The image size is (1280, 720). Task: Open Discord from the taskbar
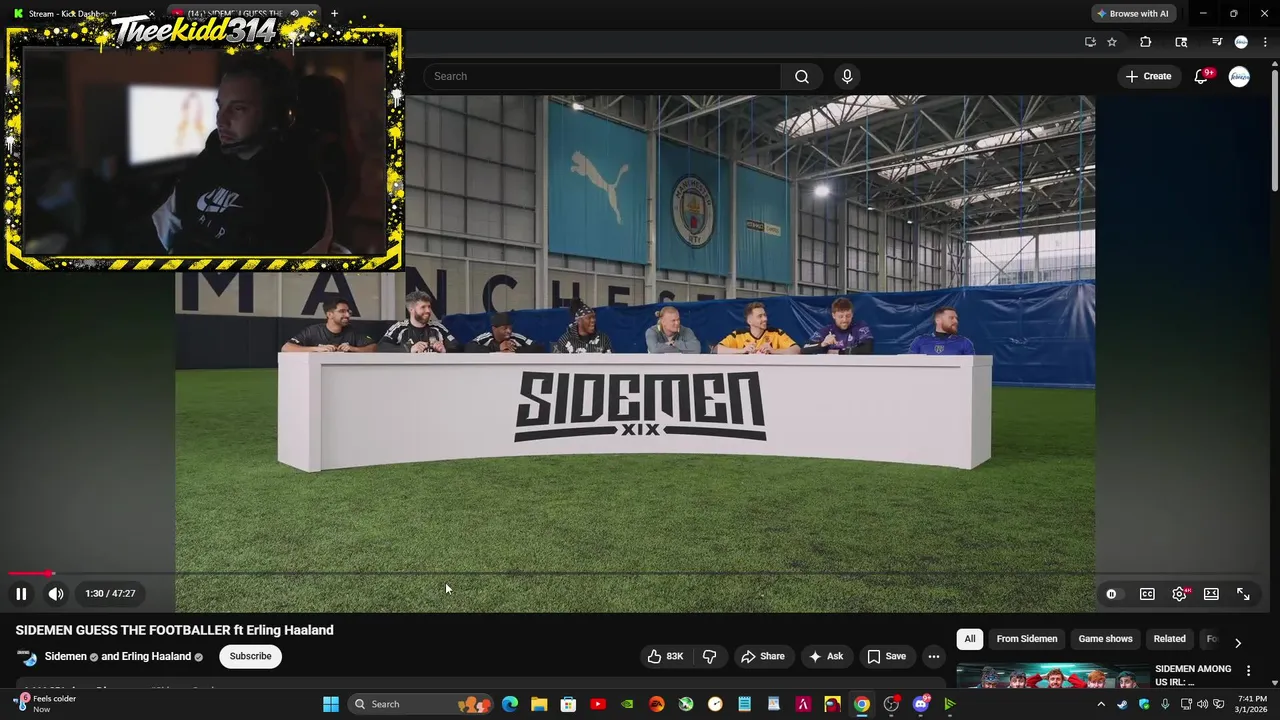point(921,704)
